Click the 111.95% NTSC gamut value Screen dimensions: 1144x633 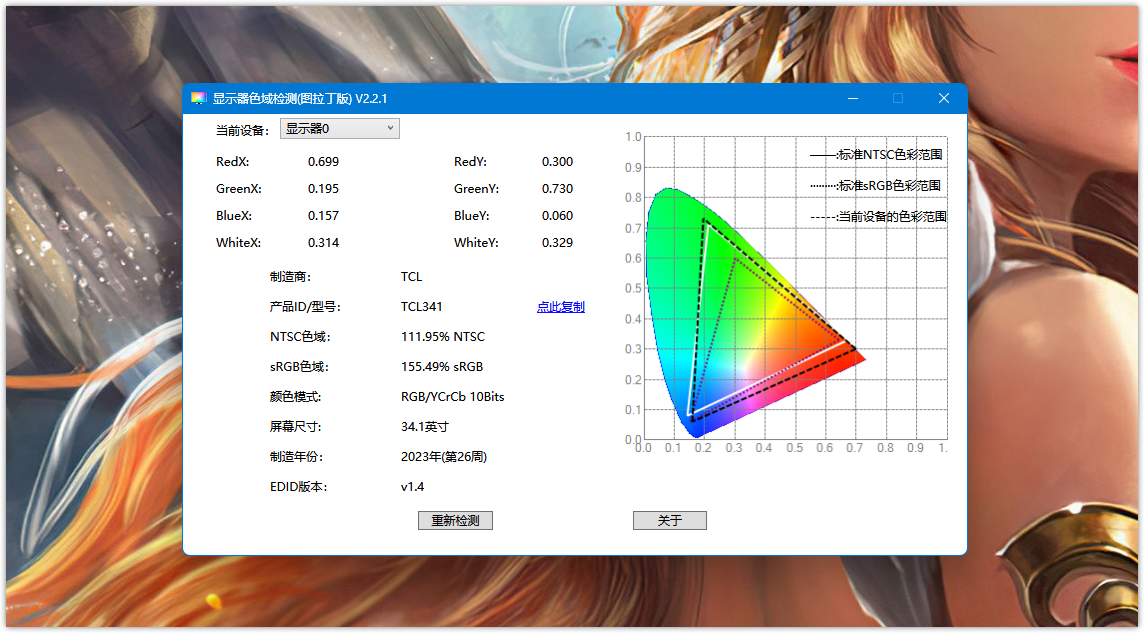click(x=442, y=337)
